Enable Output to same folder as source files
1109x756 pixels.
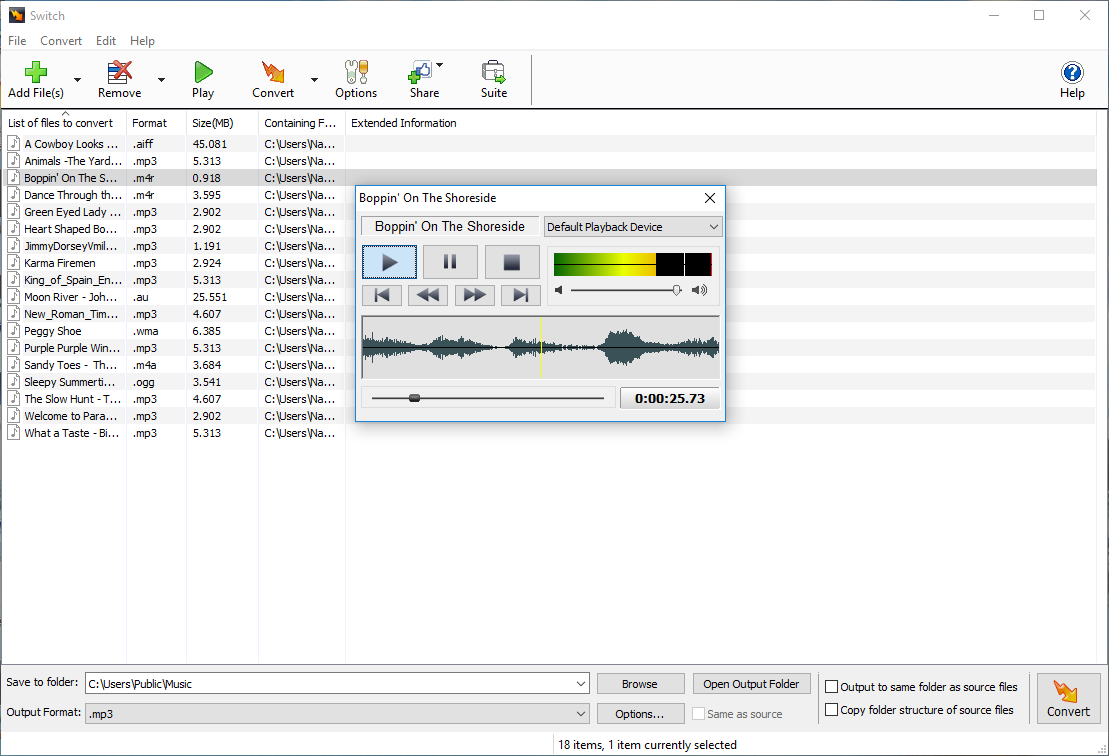click(x=831, y=687)
